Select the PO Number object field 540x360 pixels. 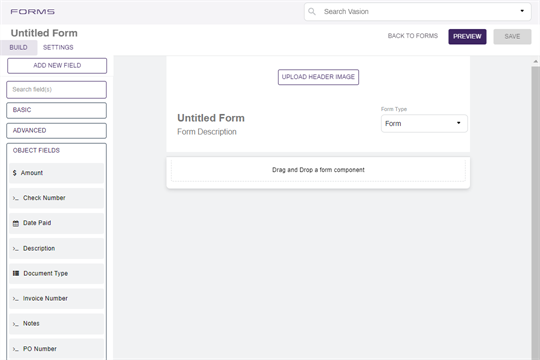pos(56,349)
